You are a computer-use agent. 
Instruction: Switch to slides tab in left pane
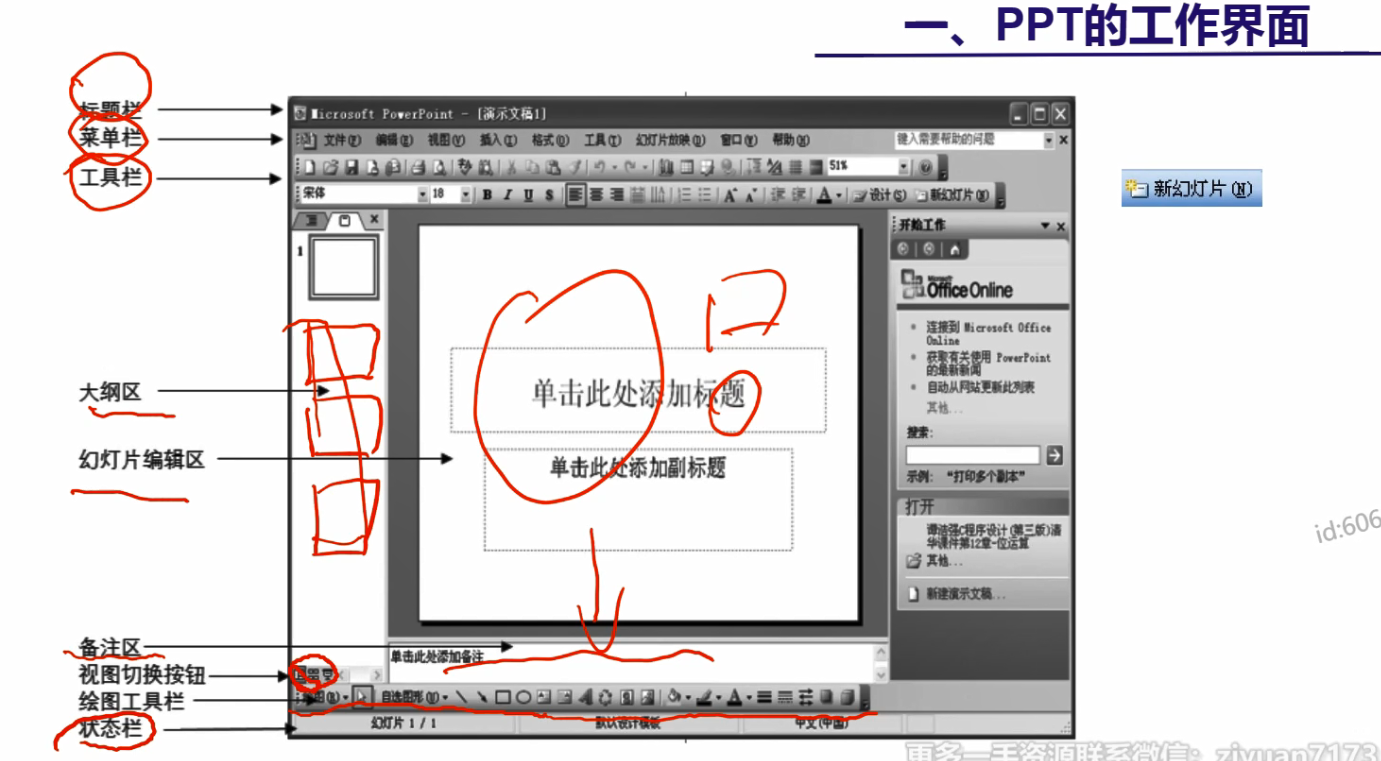pyautogui.click(x=345, y=219)
